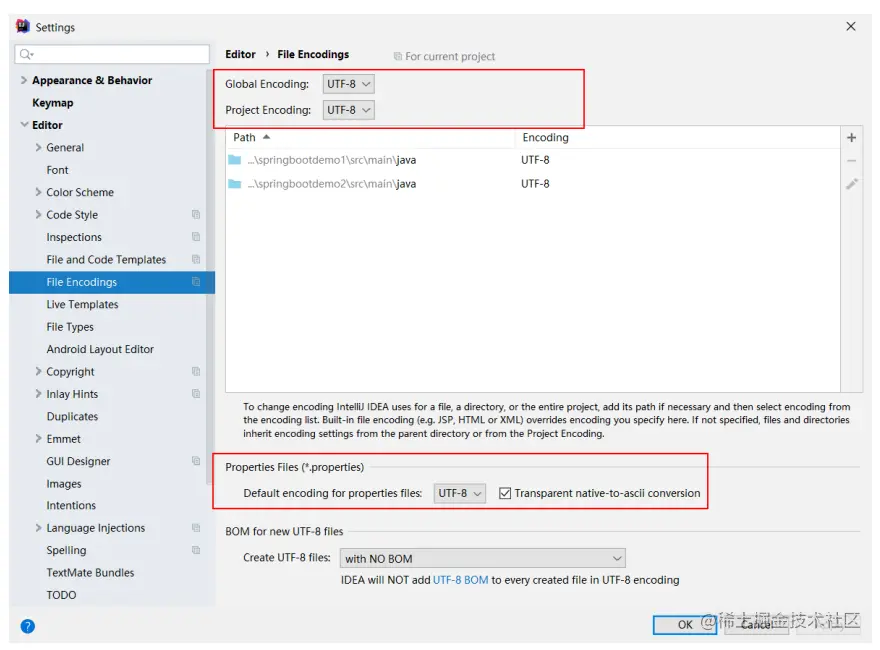Click project-level icon next to GUI Designer
Viewport: 880px width, 650px height.
196,461
